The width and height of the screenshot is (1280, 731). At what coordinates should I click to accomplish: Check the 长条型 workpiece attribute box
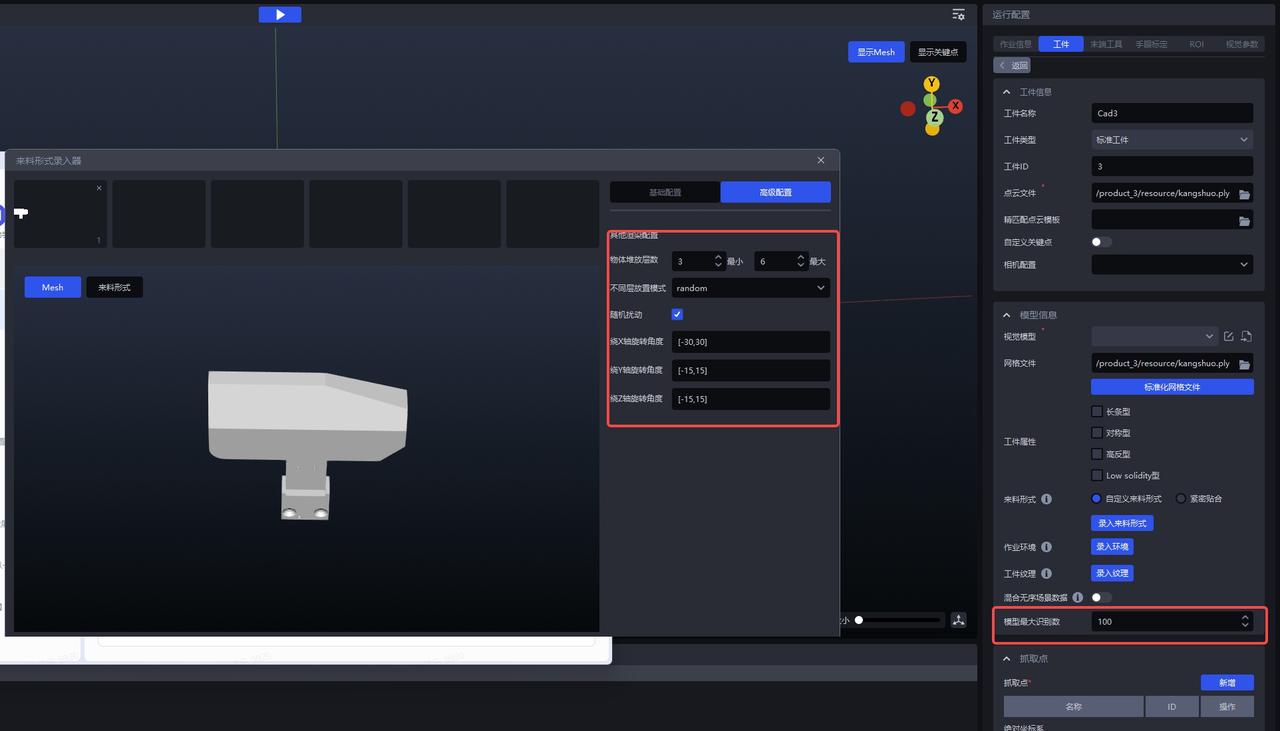pyautogui.click(x=1097, y=411)
